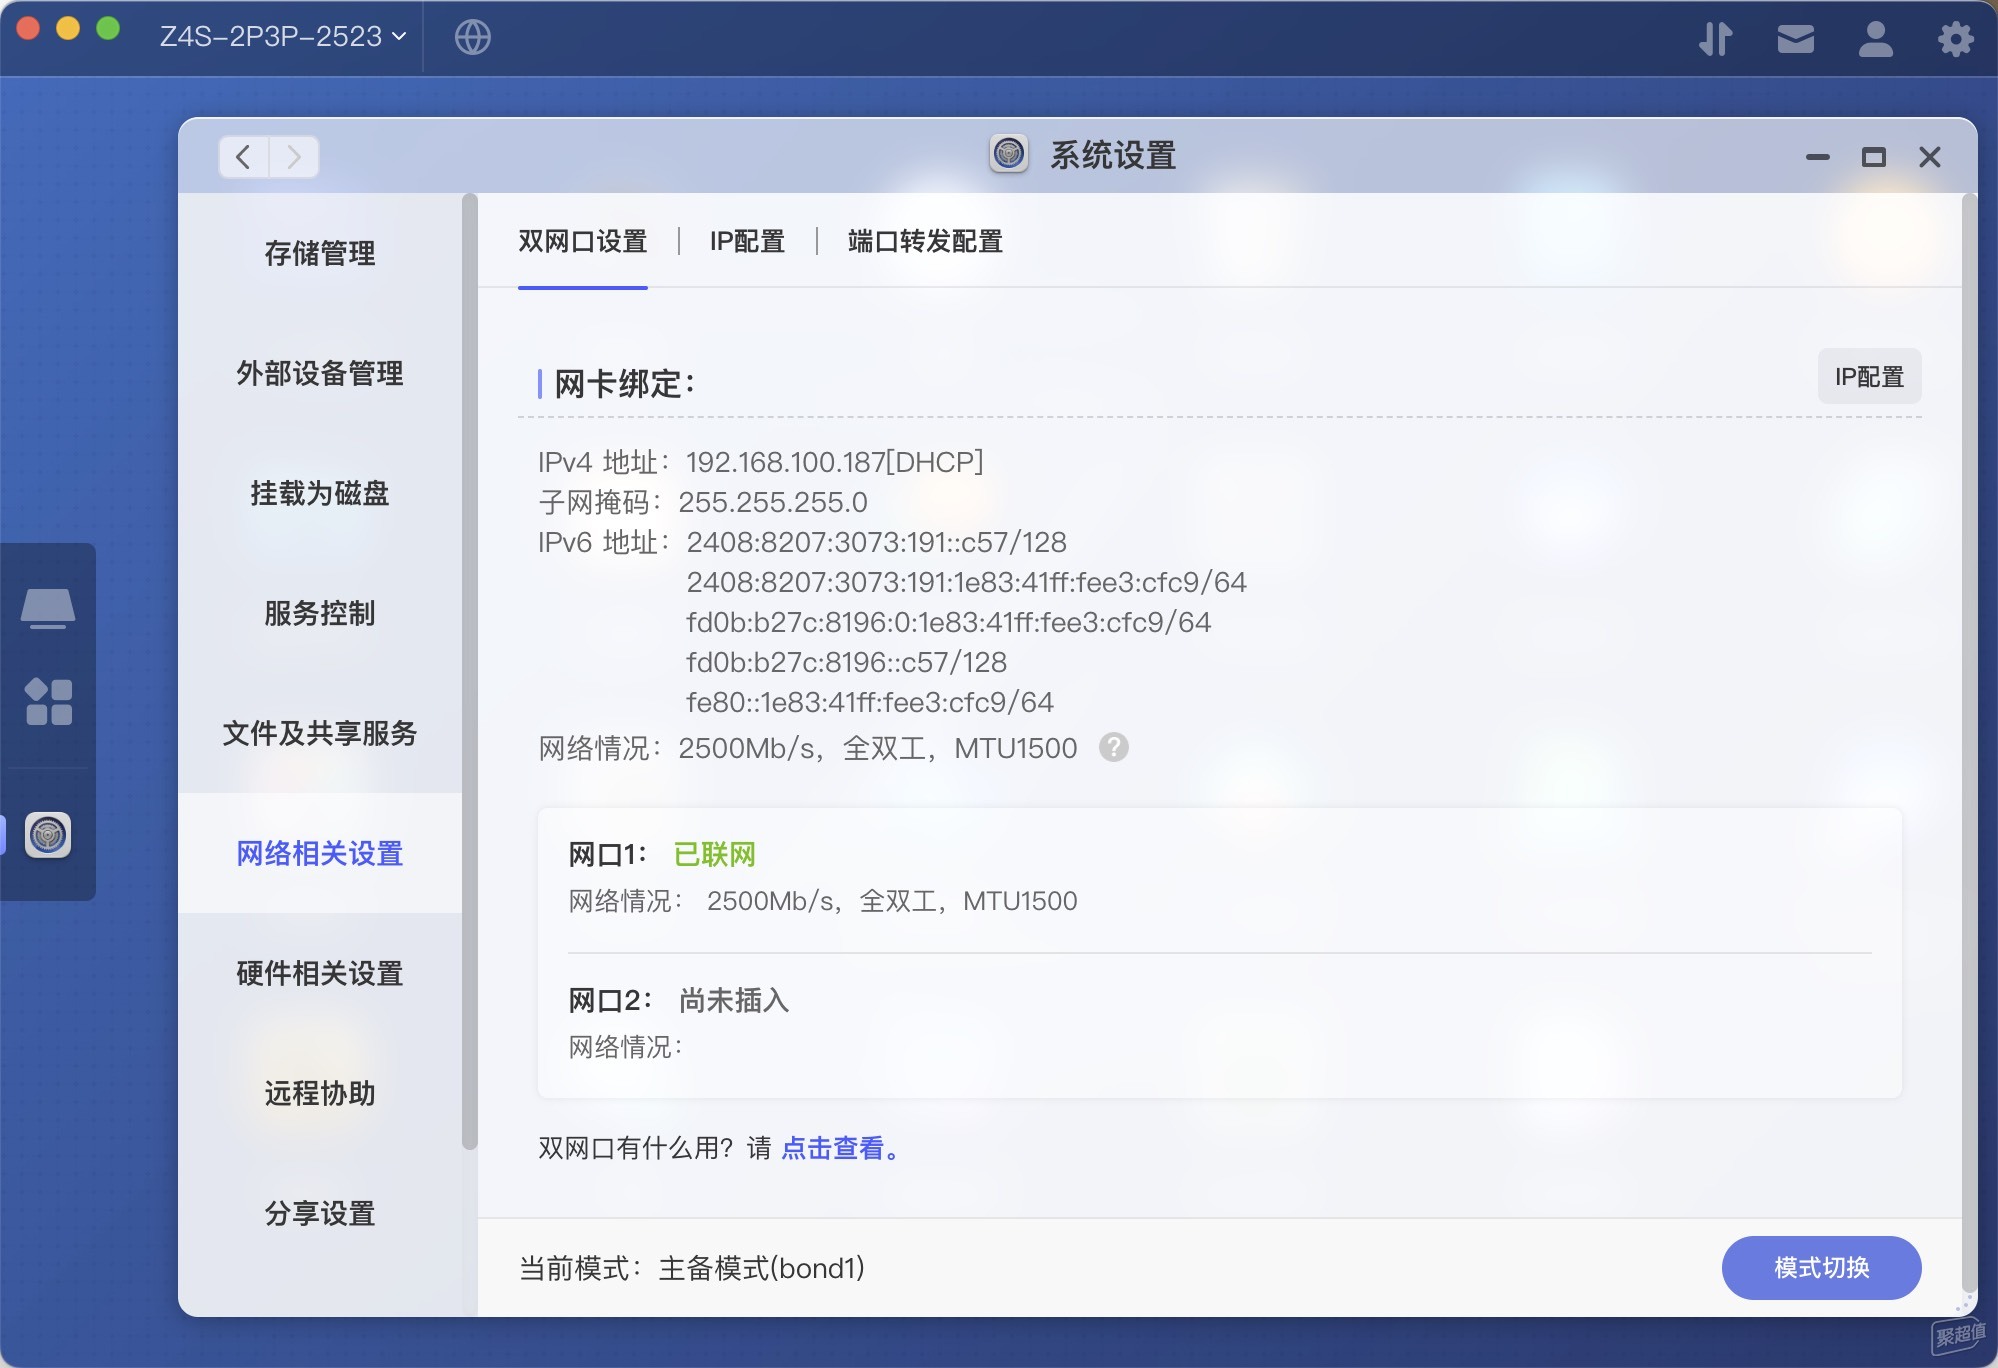
Task: Click the main panel right scrollbar
Action: click(x=1969, y=745)
